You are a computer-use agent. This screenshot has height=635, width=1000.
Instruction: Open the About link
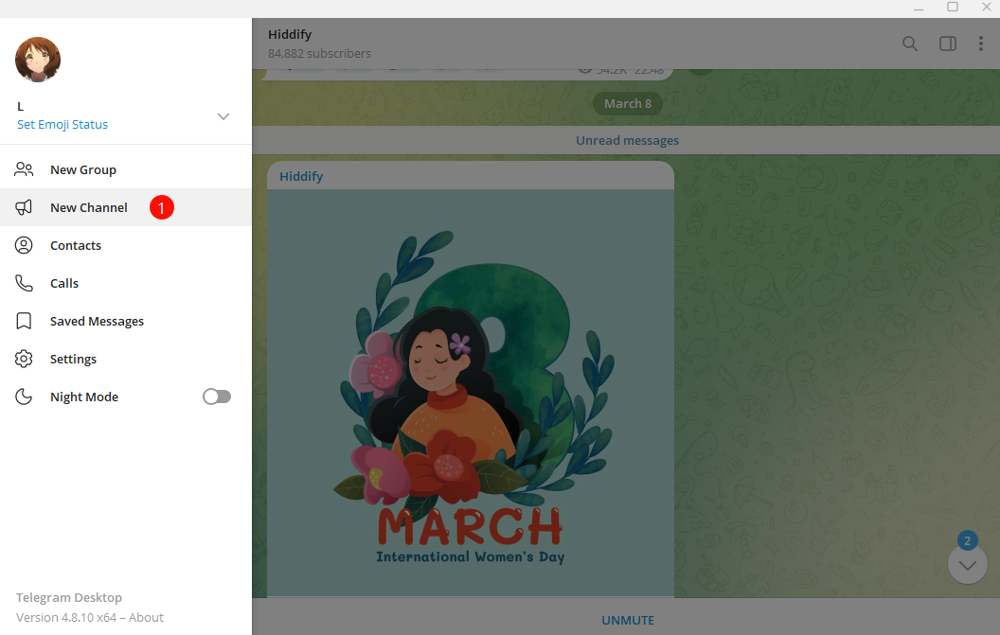tap(146, 617)
